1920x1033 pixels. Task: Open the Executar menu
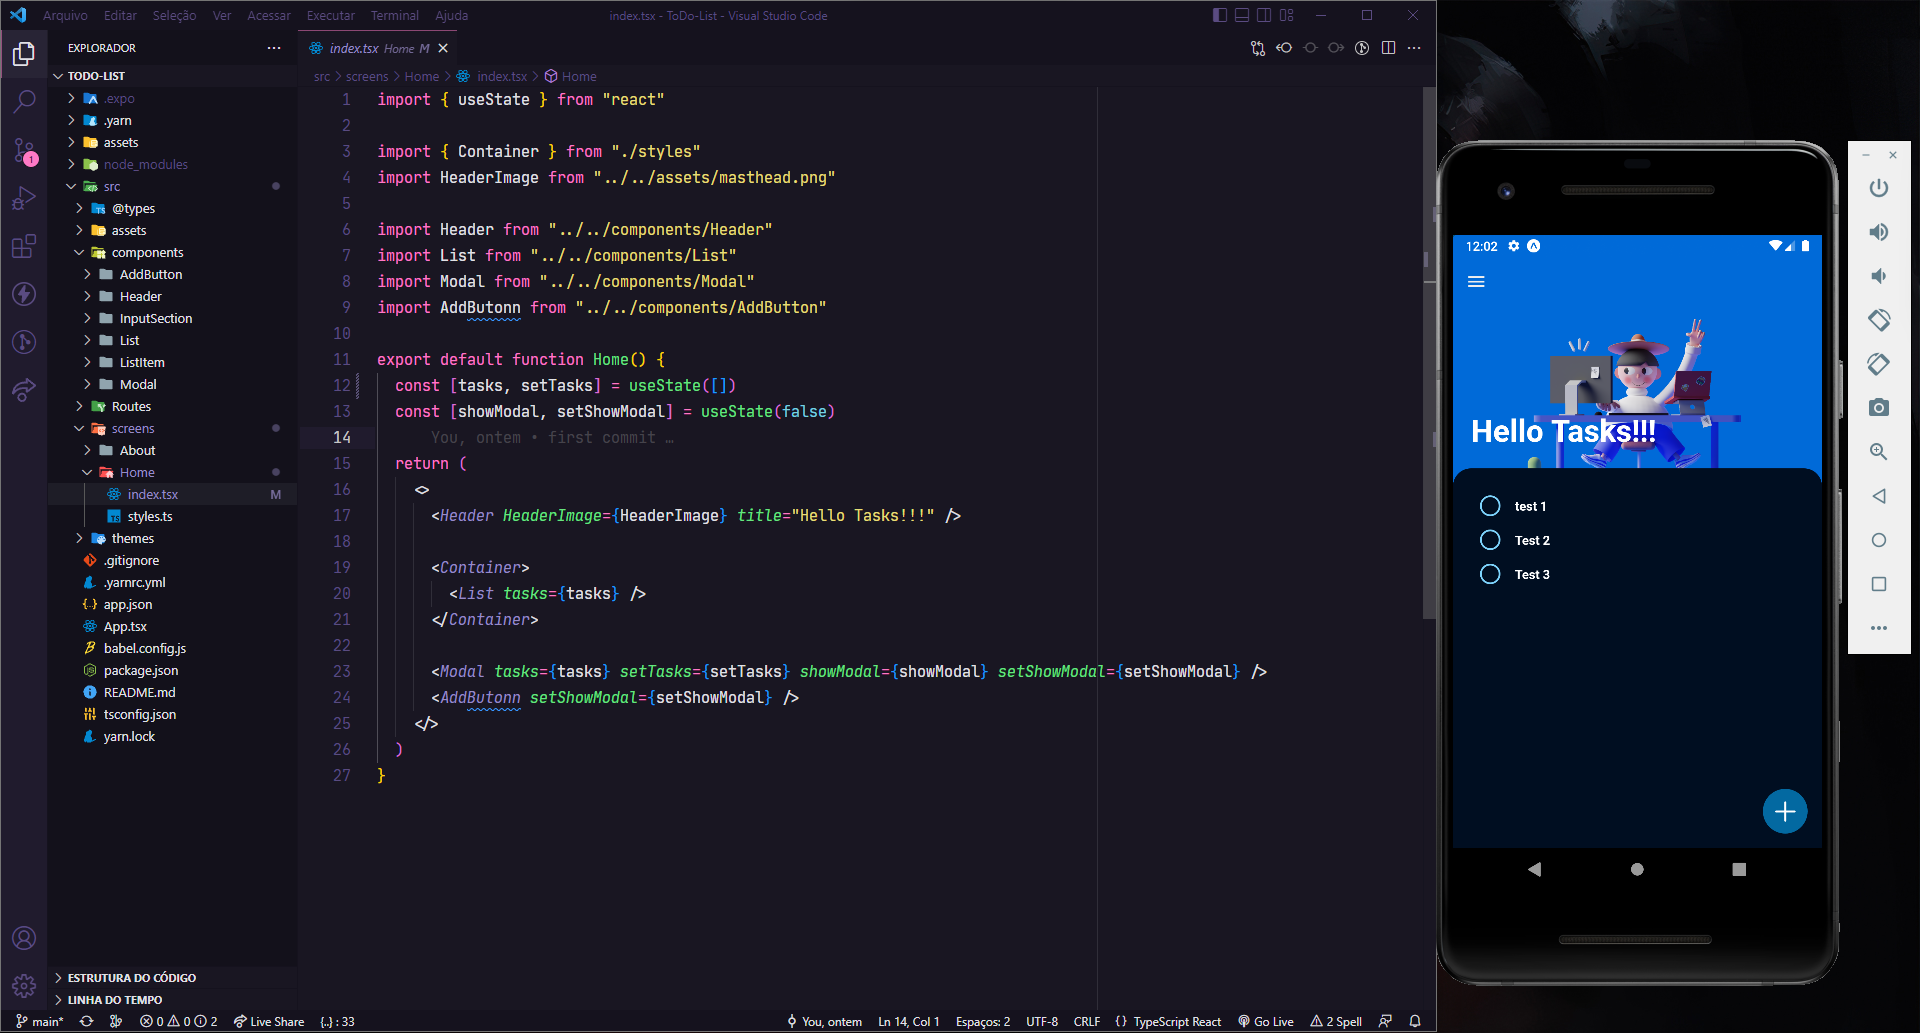click(x=331, y=15)
